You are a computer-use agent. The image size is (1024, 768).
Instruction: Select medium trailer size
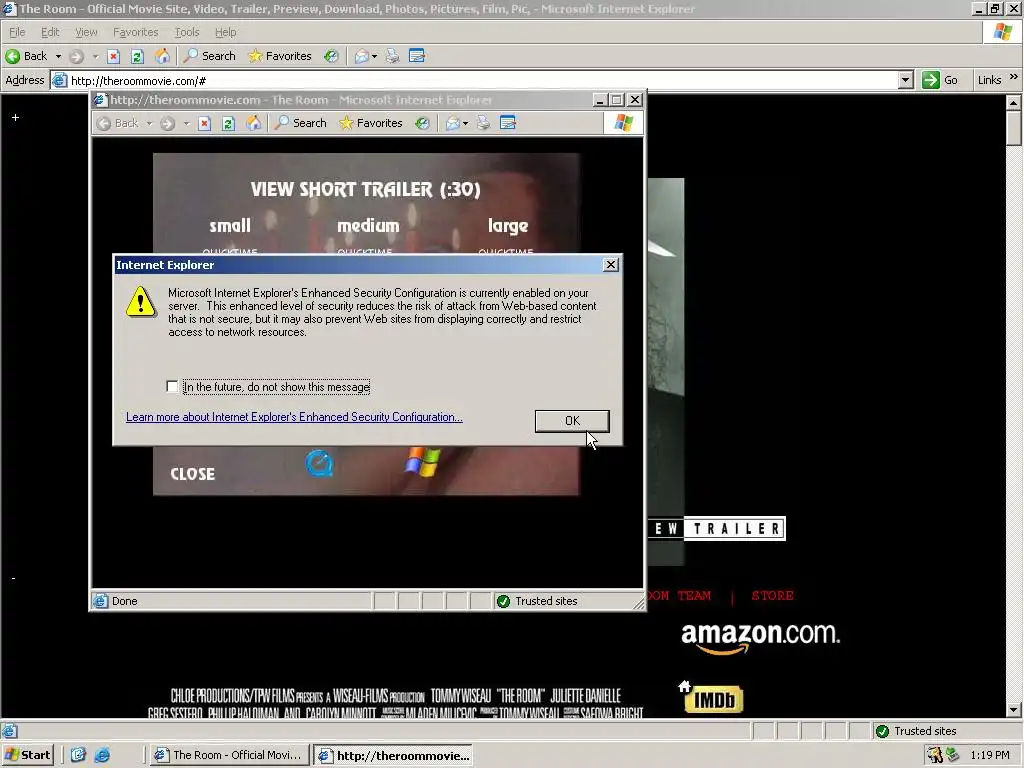point(368,225)
